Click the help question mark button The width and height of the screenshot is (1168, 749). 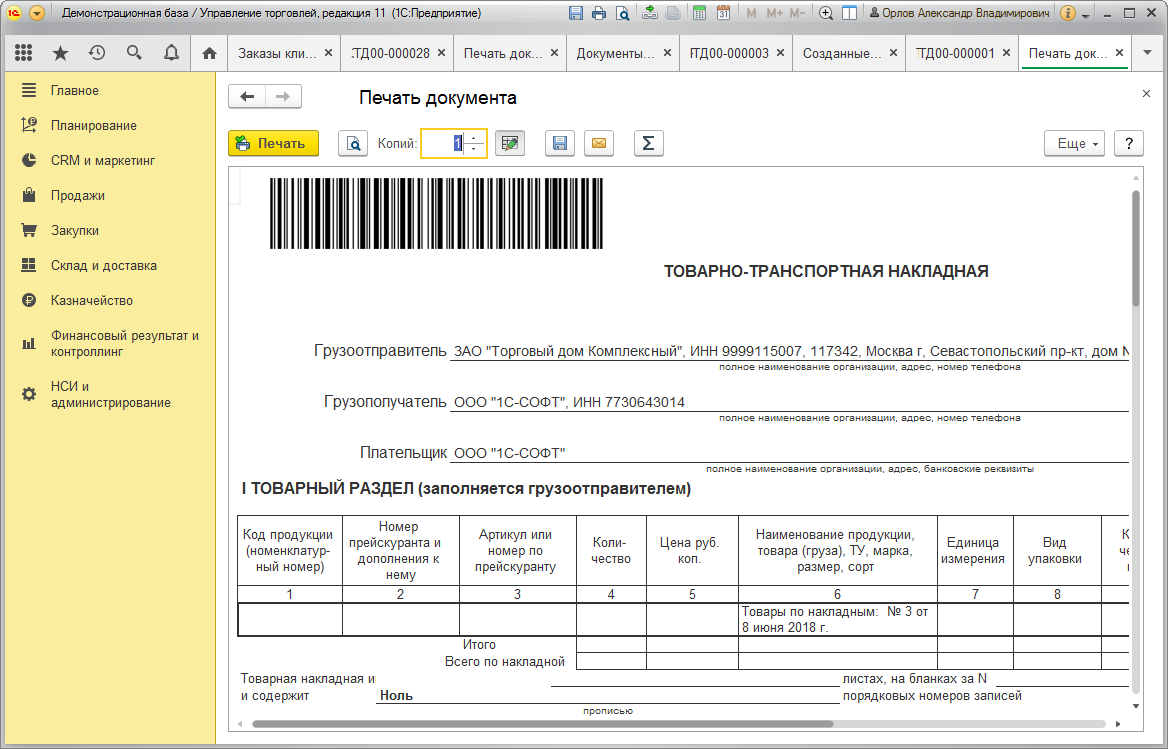(1129, 143)
